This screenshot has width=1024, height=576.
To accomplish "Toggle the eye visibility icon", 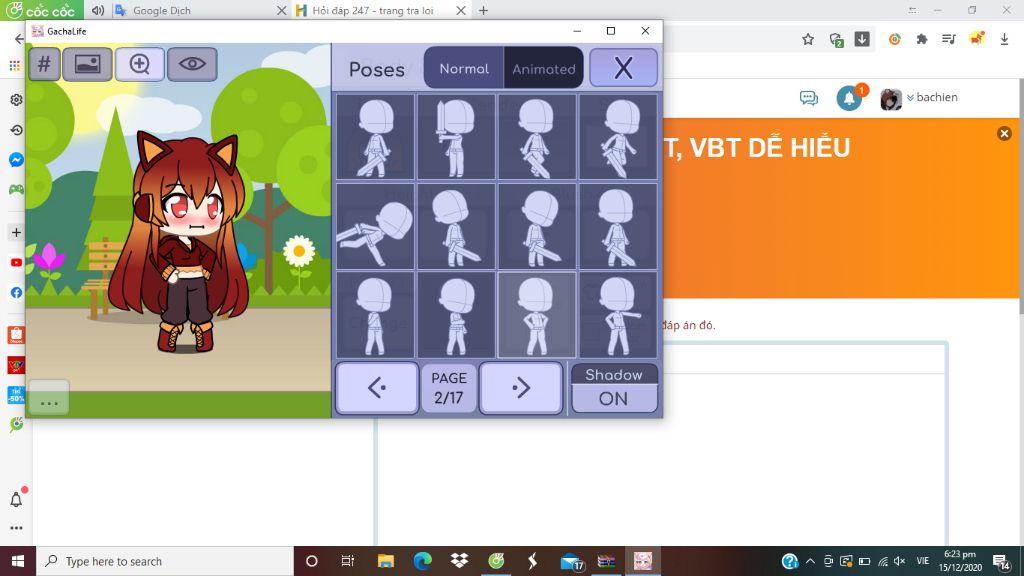I will click(192, 64).
